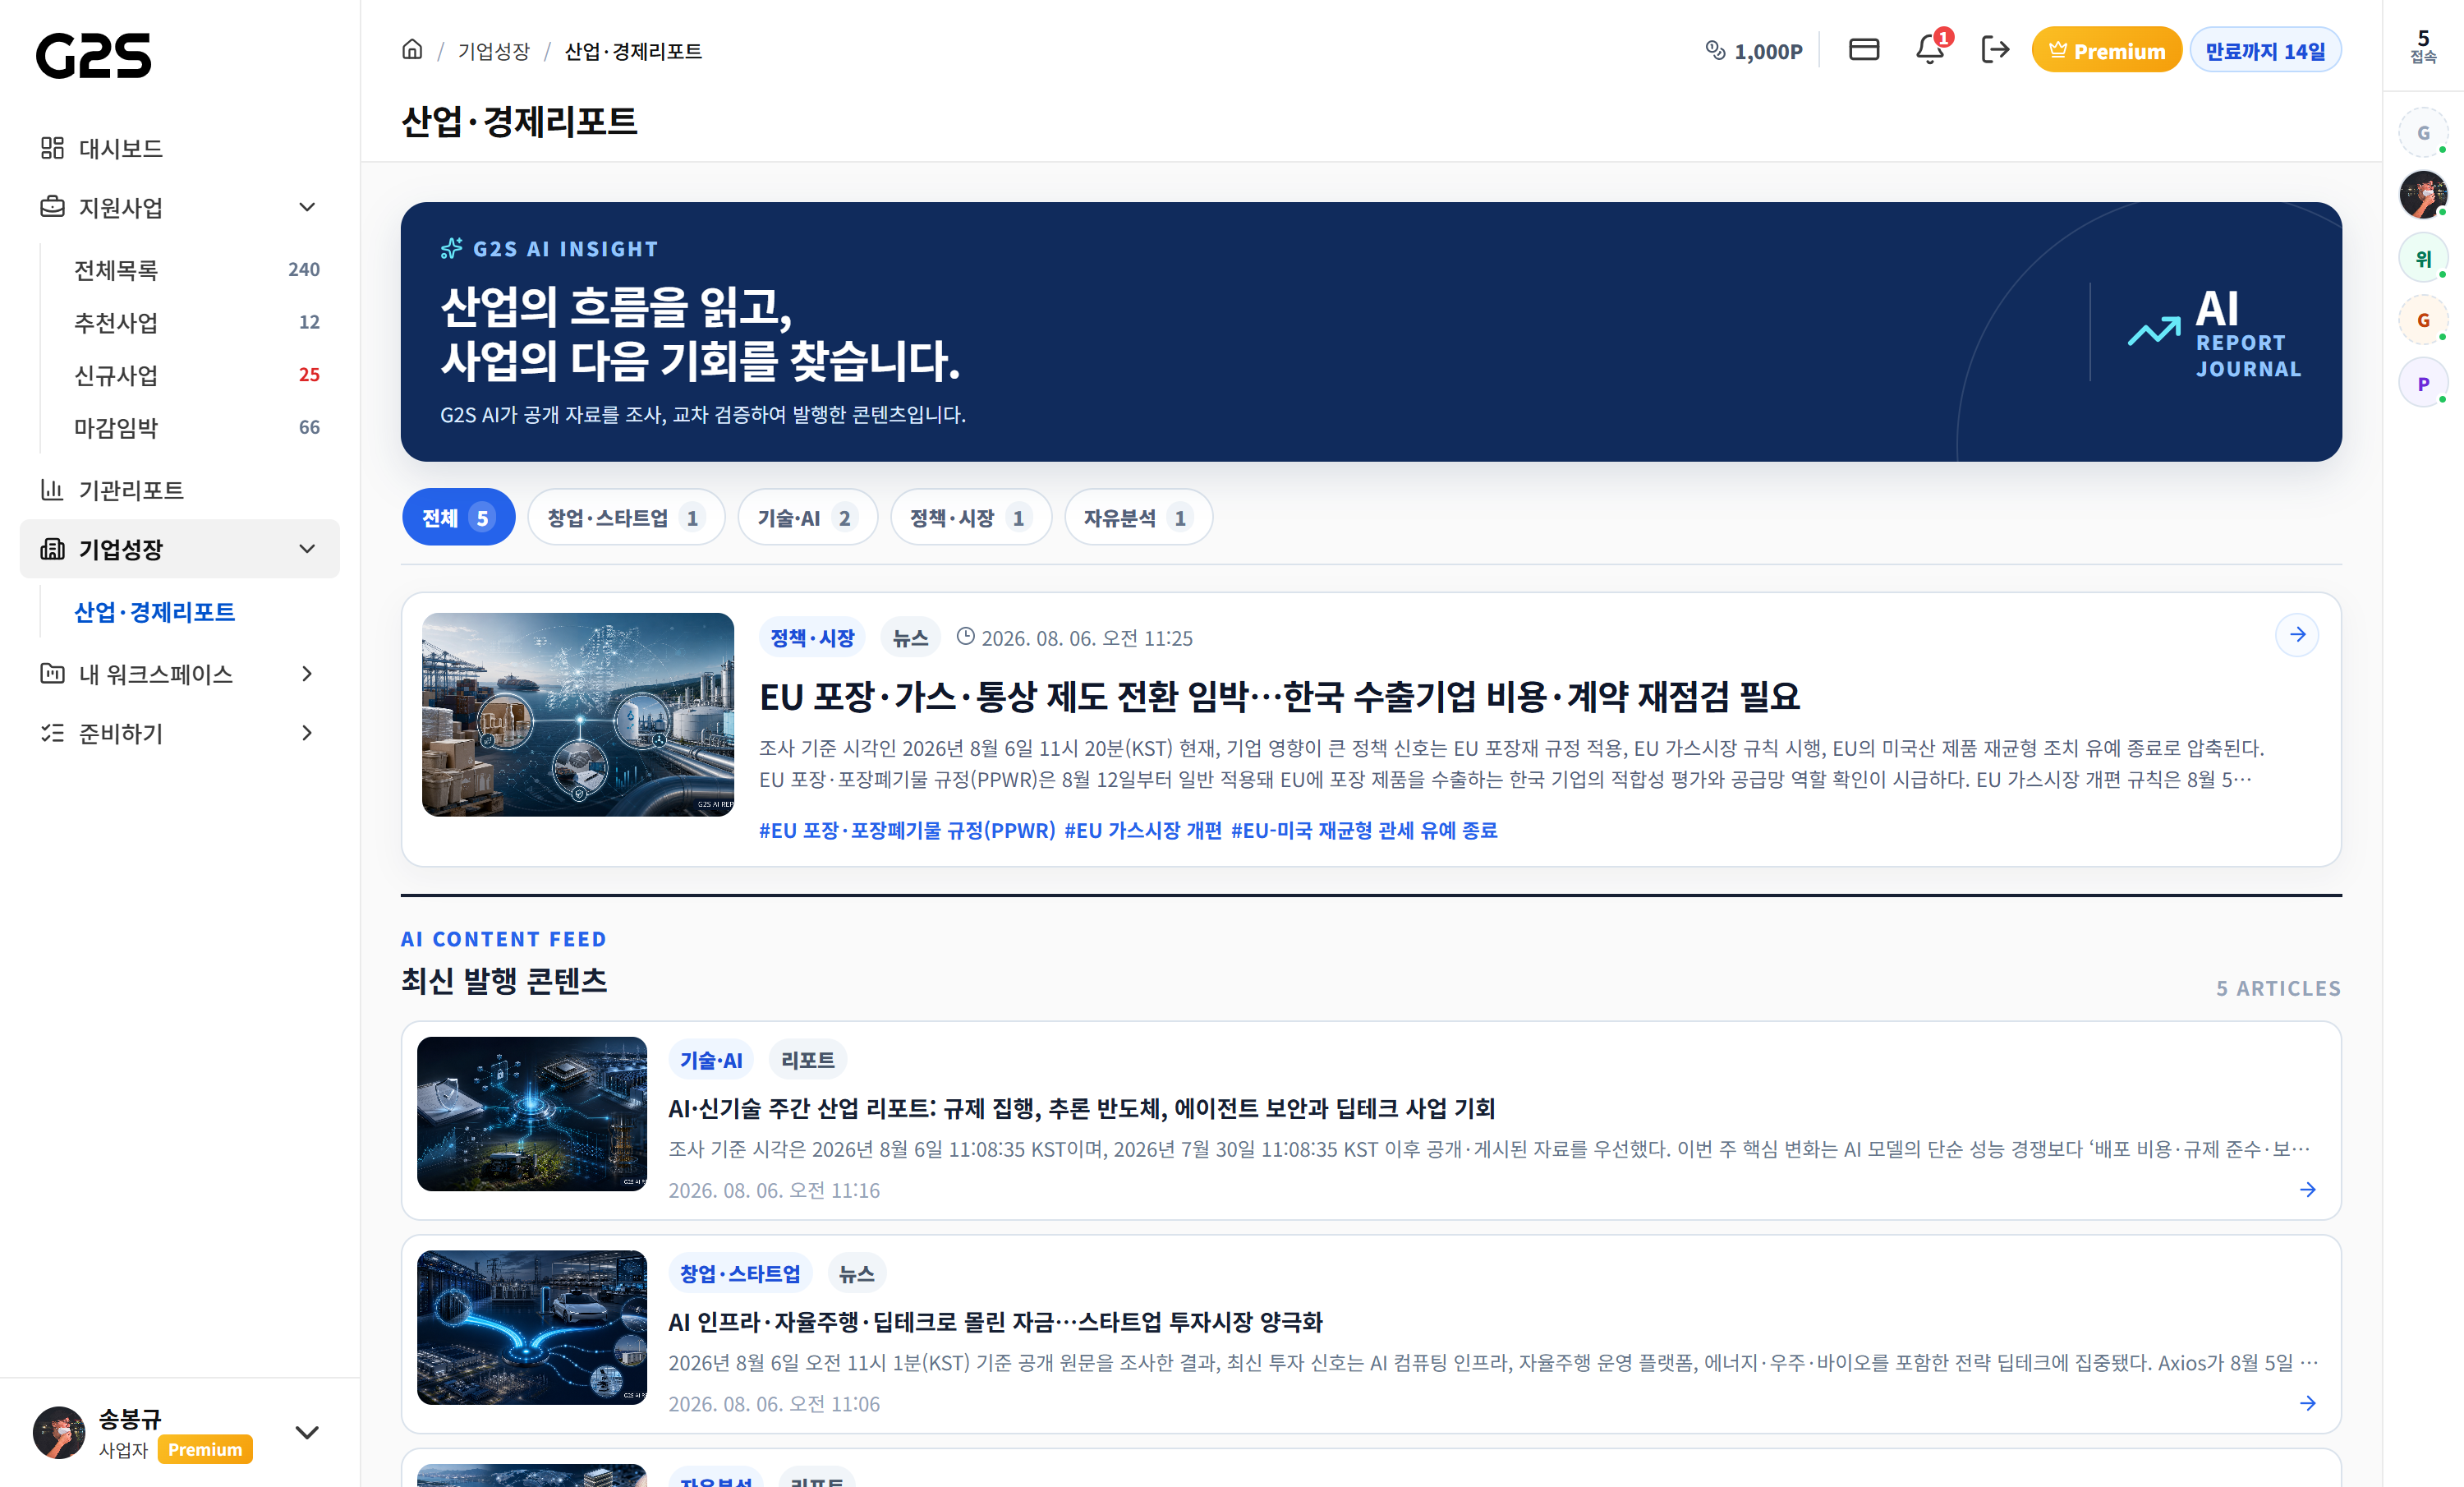Open the EU article thumbnail image
This screenshot has height=1487, width=2464.
tap(578, 715)
